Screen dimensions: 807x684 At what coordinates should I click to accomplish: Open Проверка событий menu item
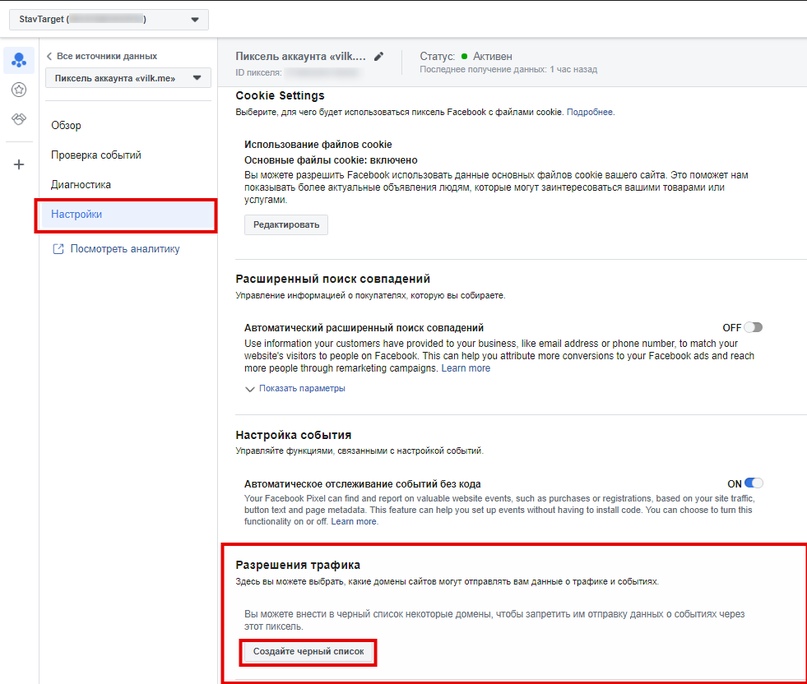coord(96,155)
